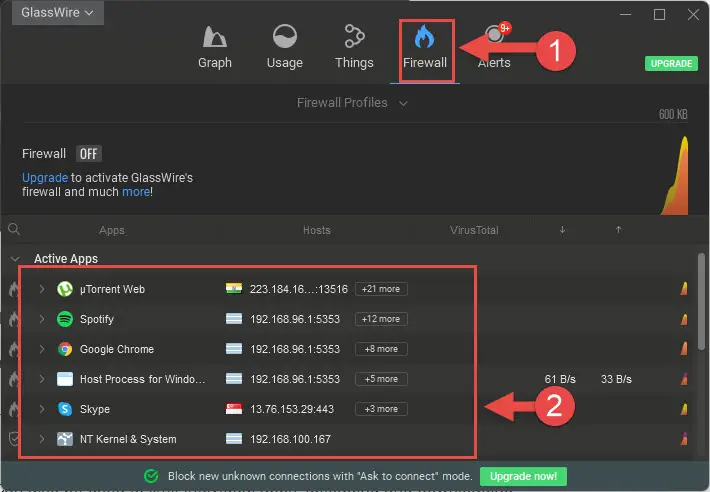Click the µTorrent Web app icon
710x492 pixels.
click(65, 289)
